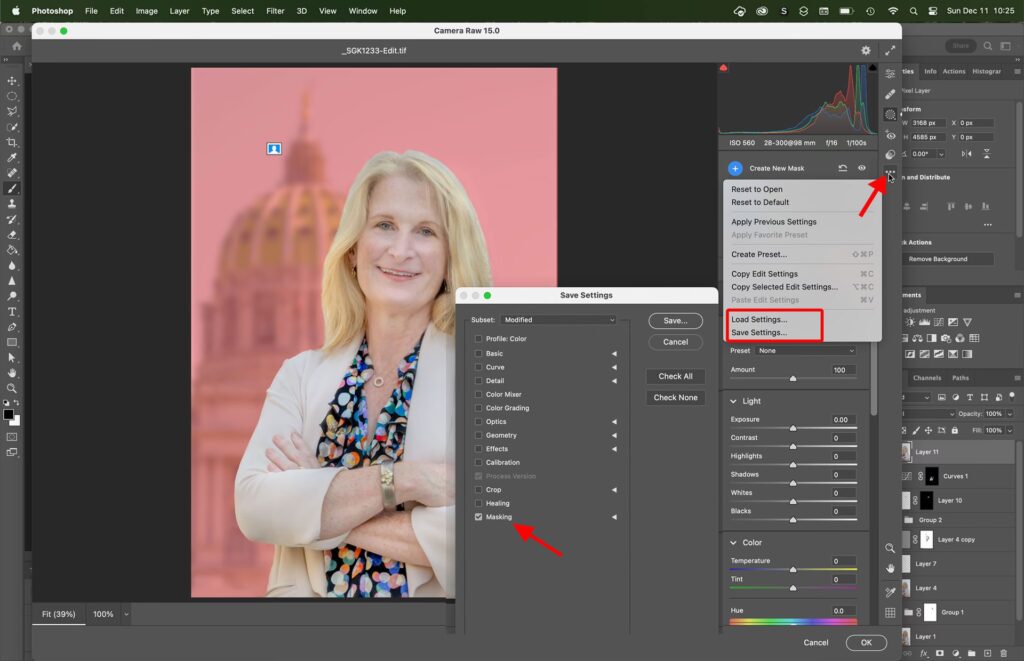Toggle Camera Raw full screen mode
This screenshot has width=1024, height=661.
890,50
